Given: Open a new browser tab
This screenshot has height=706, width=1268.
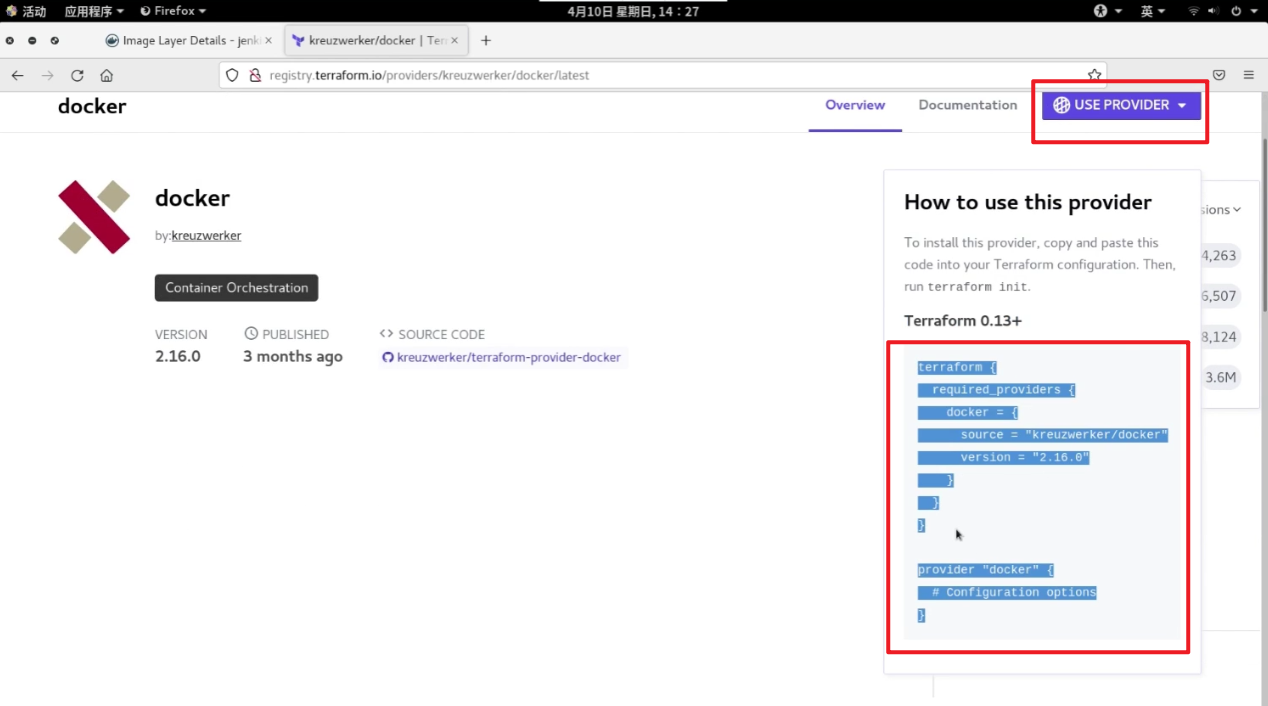Looking at the screenshot, I should coord(486,41).
